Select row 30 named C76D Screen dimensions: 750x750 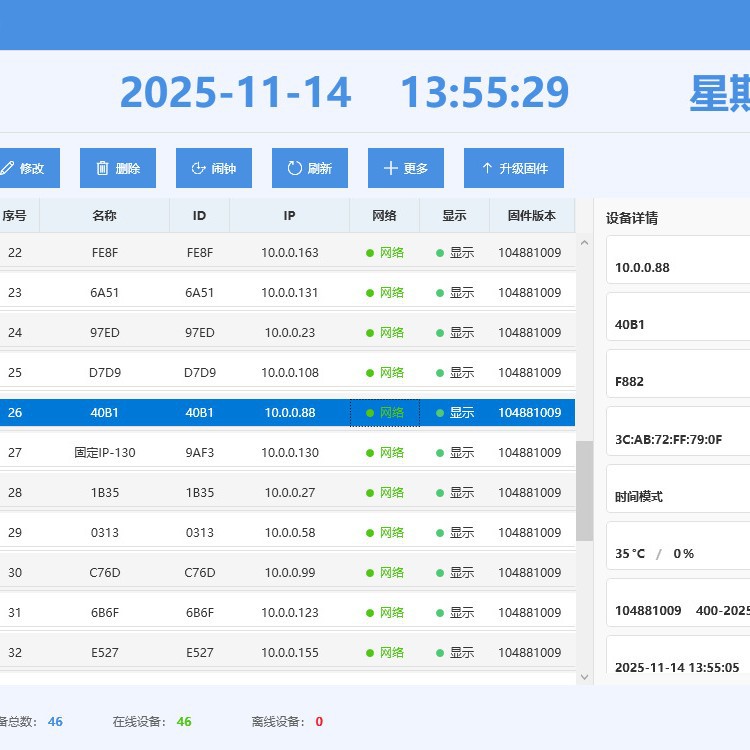click(287, 573)
